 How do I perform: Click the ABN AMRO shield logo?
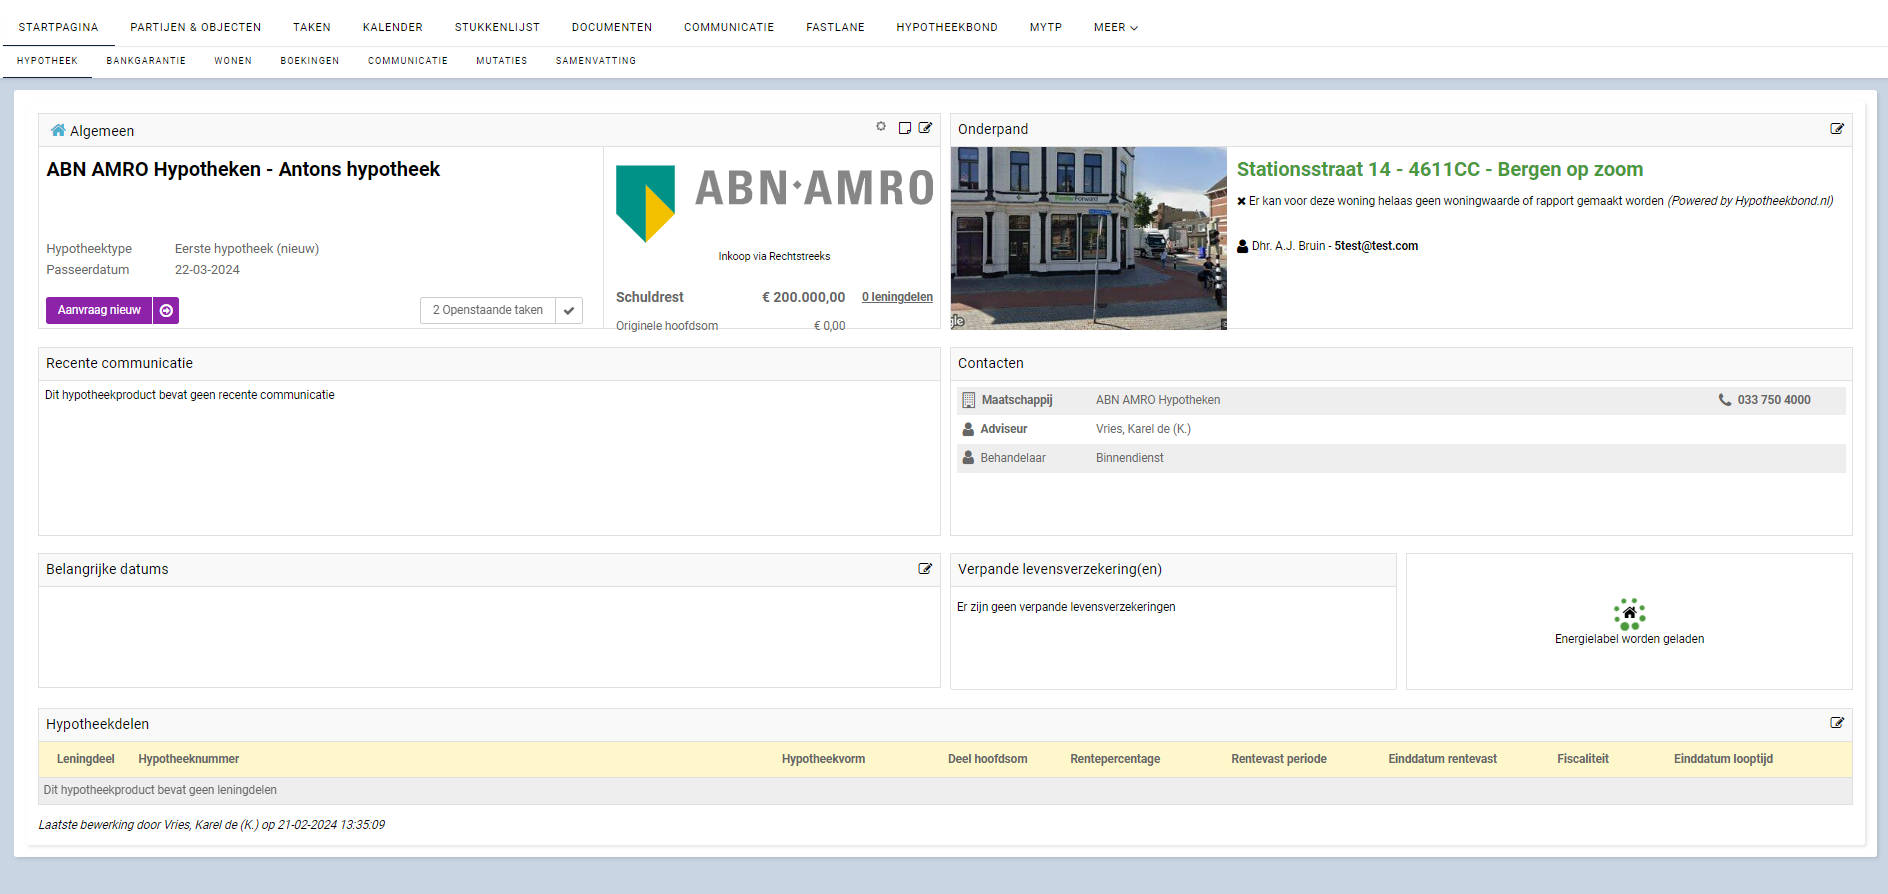pos(645,204)
